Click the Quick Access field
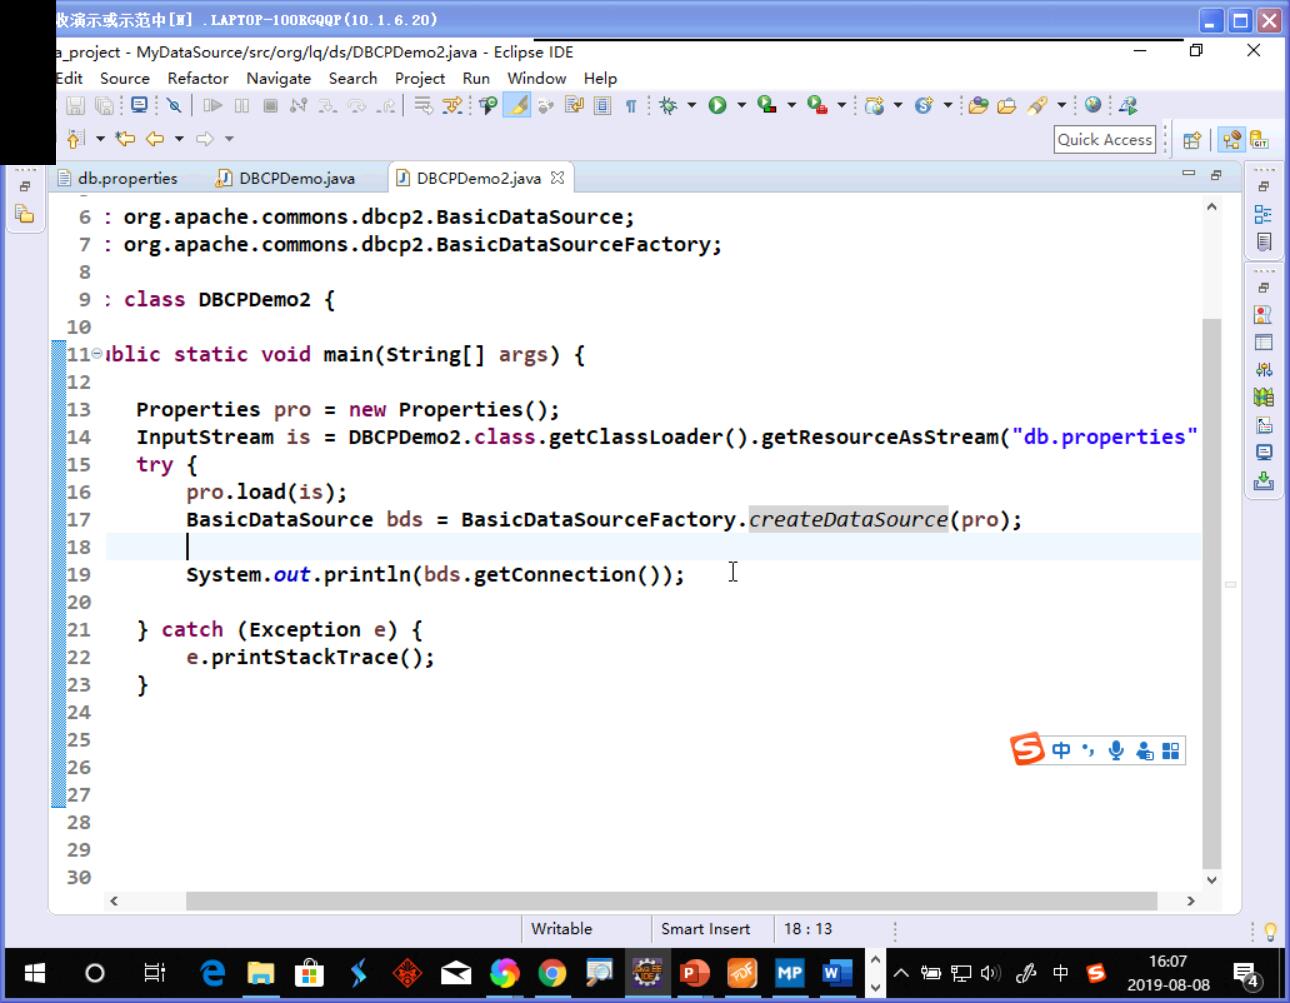The image size is (1290, 1003). tap(1105, 140)
